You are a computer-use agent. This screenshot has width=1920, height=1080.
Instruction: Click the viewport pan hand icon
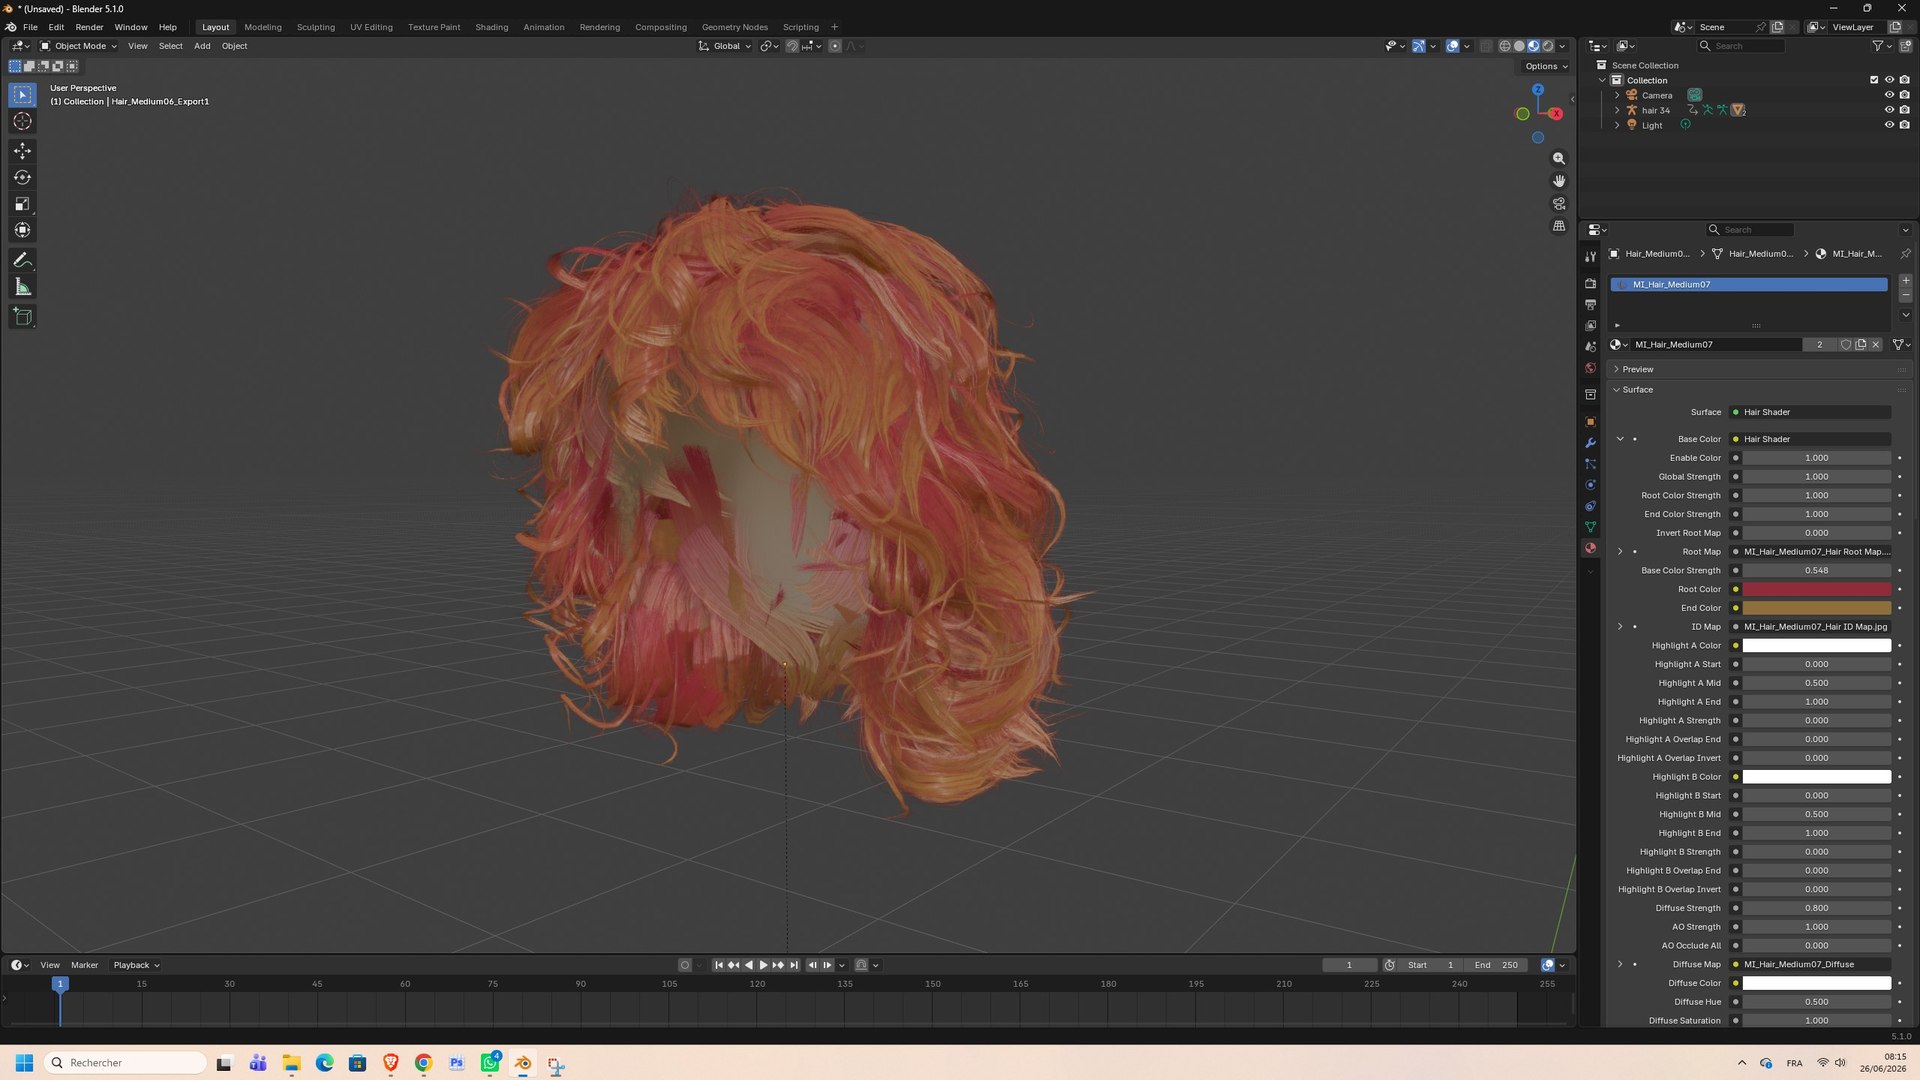coord(1559,181)
